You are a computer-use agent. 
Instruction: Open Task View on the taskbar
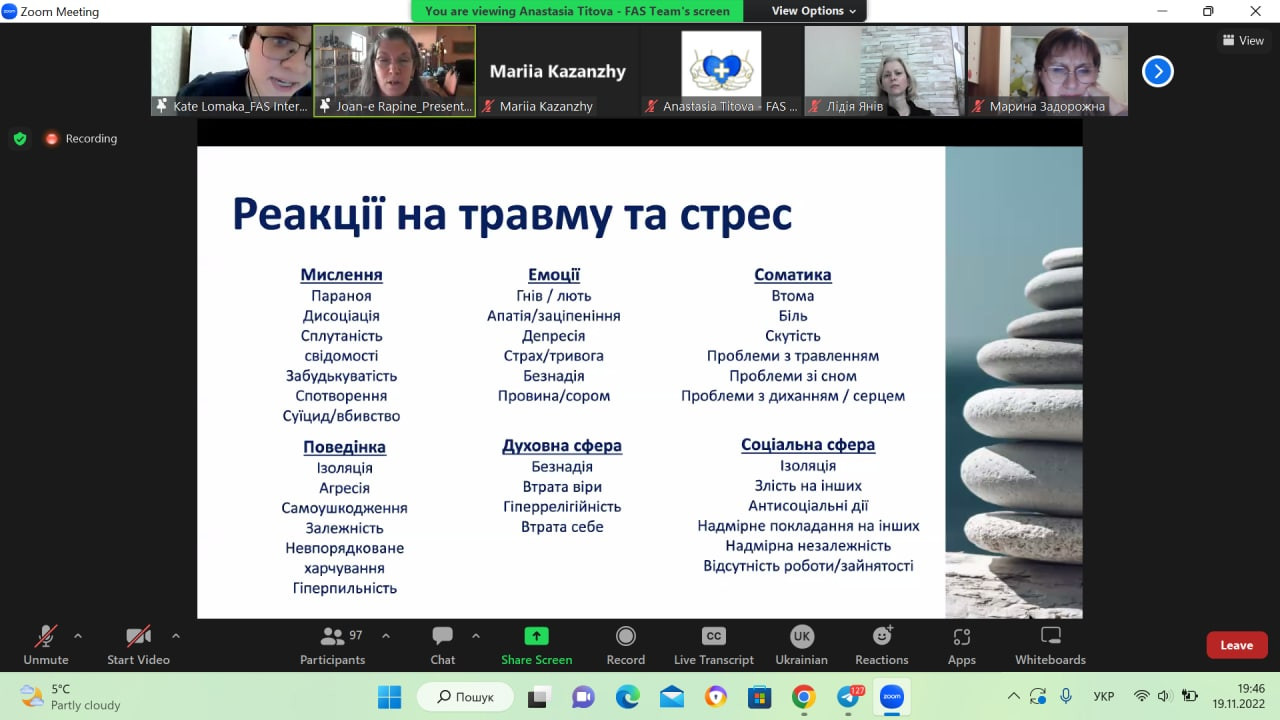pos(540,697)
